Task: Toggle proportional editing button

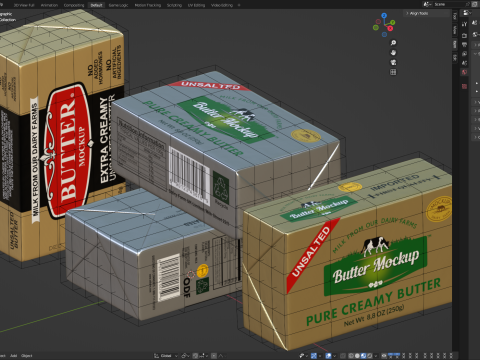Action: pos(214,356)
